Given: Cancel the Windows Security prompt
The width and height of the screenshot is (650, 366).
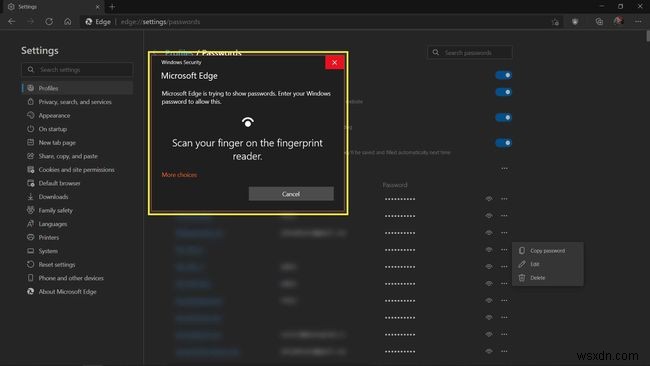Looking at the screenshot, I should [x=291, y=194].
